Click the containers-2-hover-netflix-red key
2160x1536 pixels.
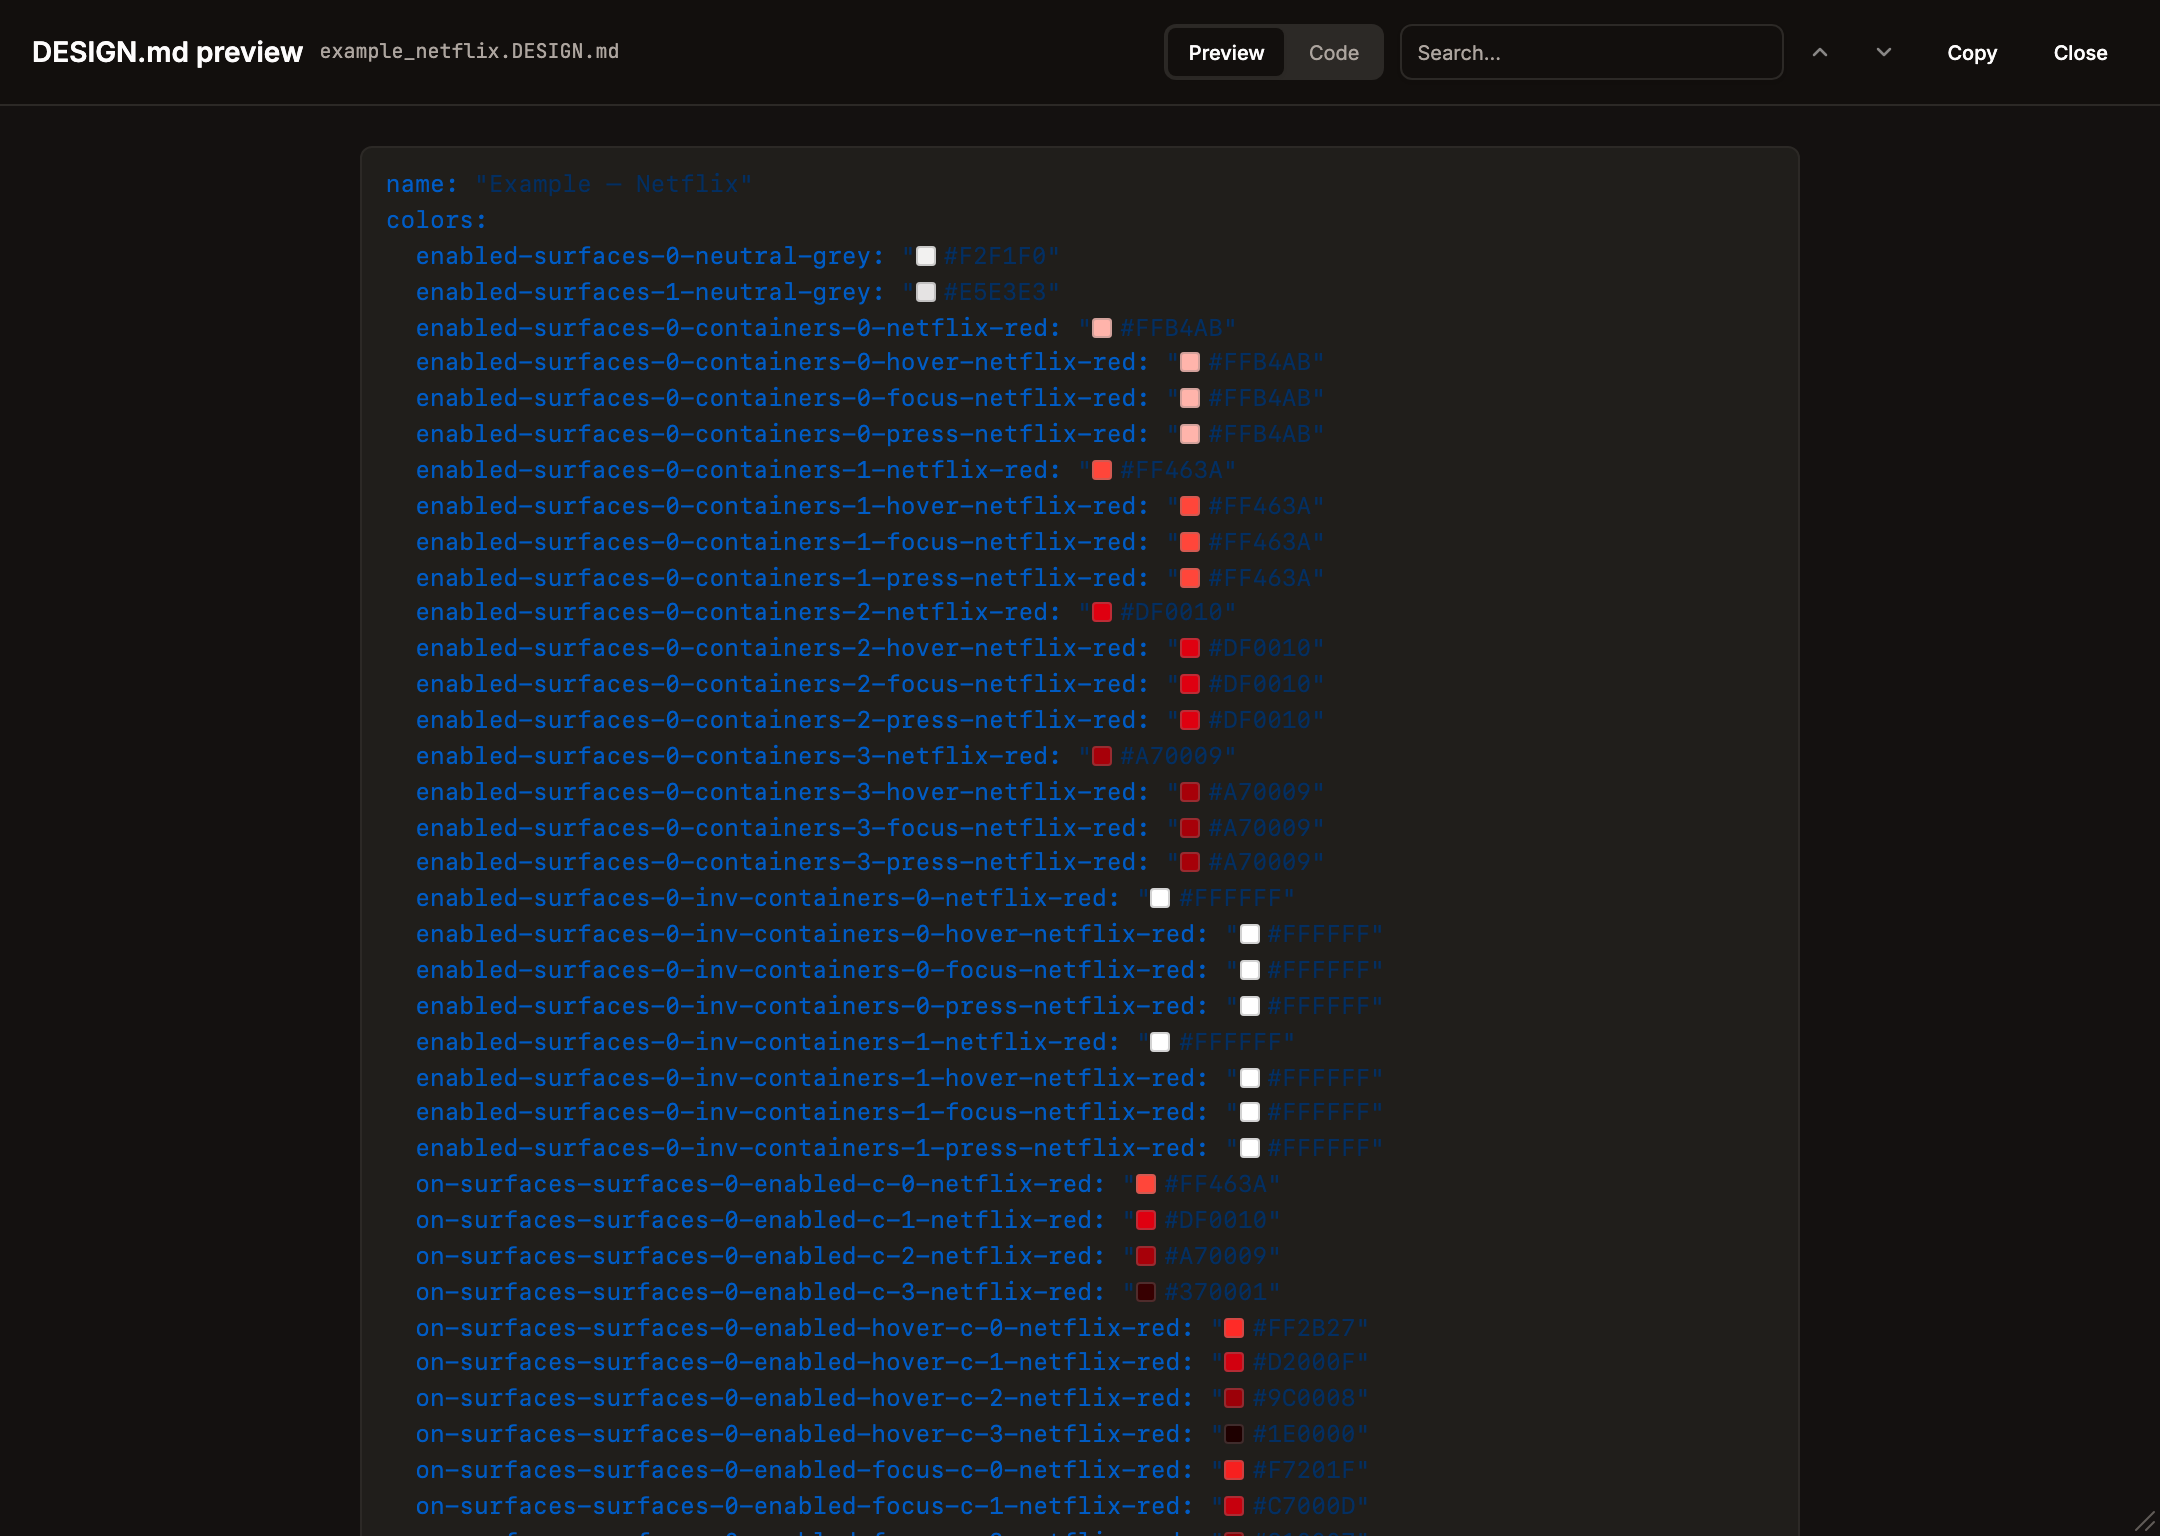782,649
